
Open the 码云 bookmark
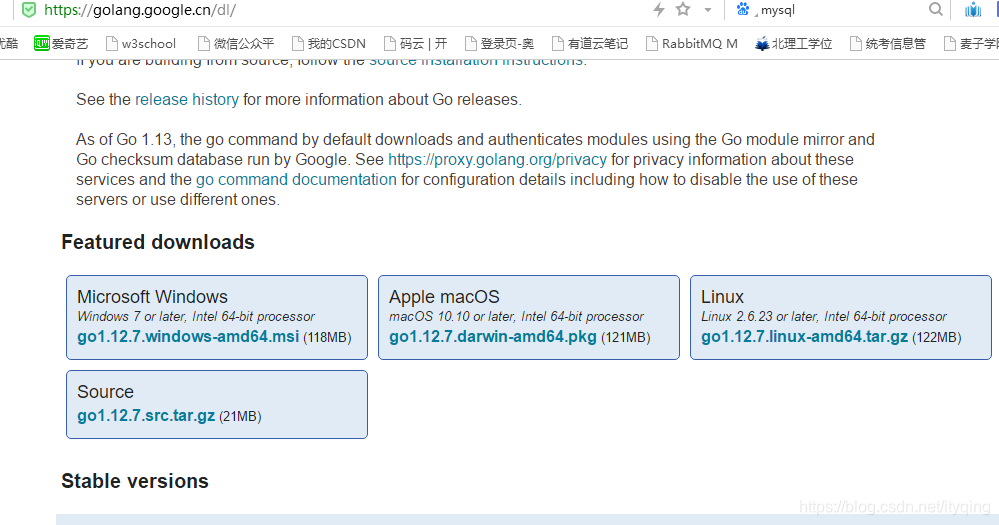coord(415,43)
